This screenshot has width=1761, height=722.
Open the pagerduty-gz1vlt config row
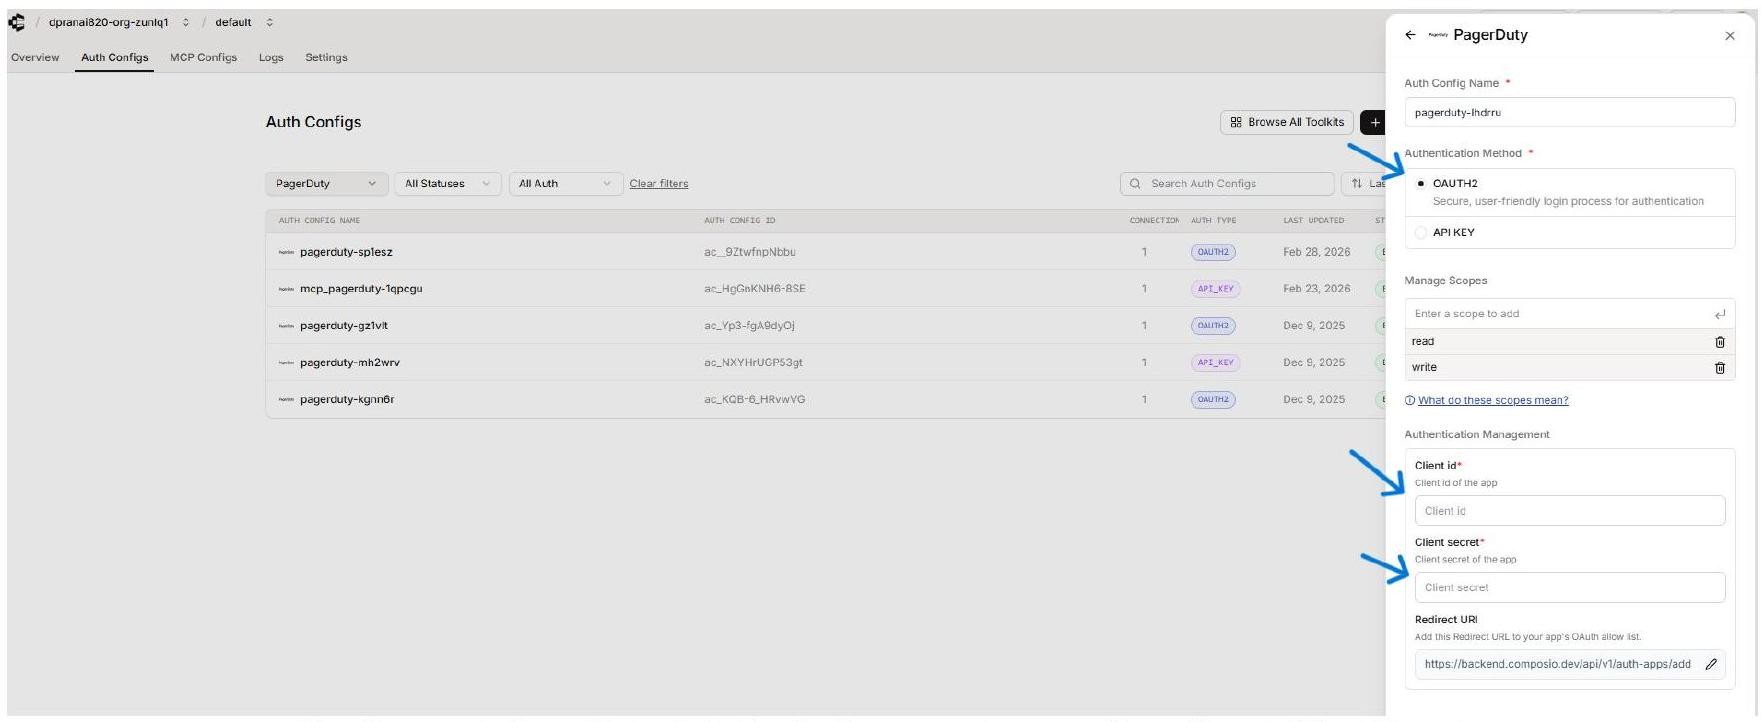click(825, 326)
